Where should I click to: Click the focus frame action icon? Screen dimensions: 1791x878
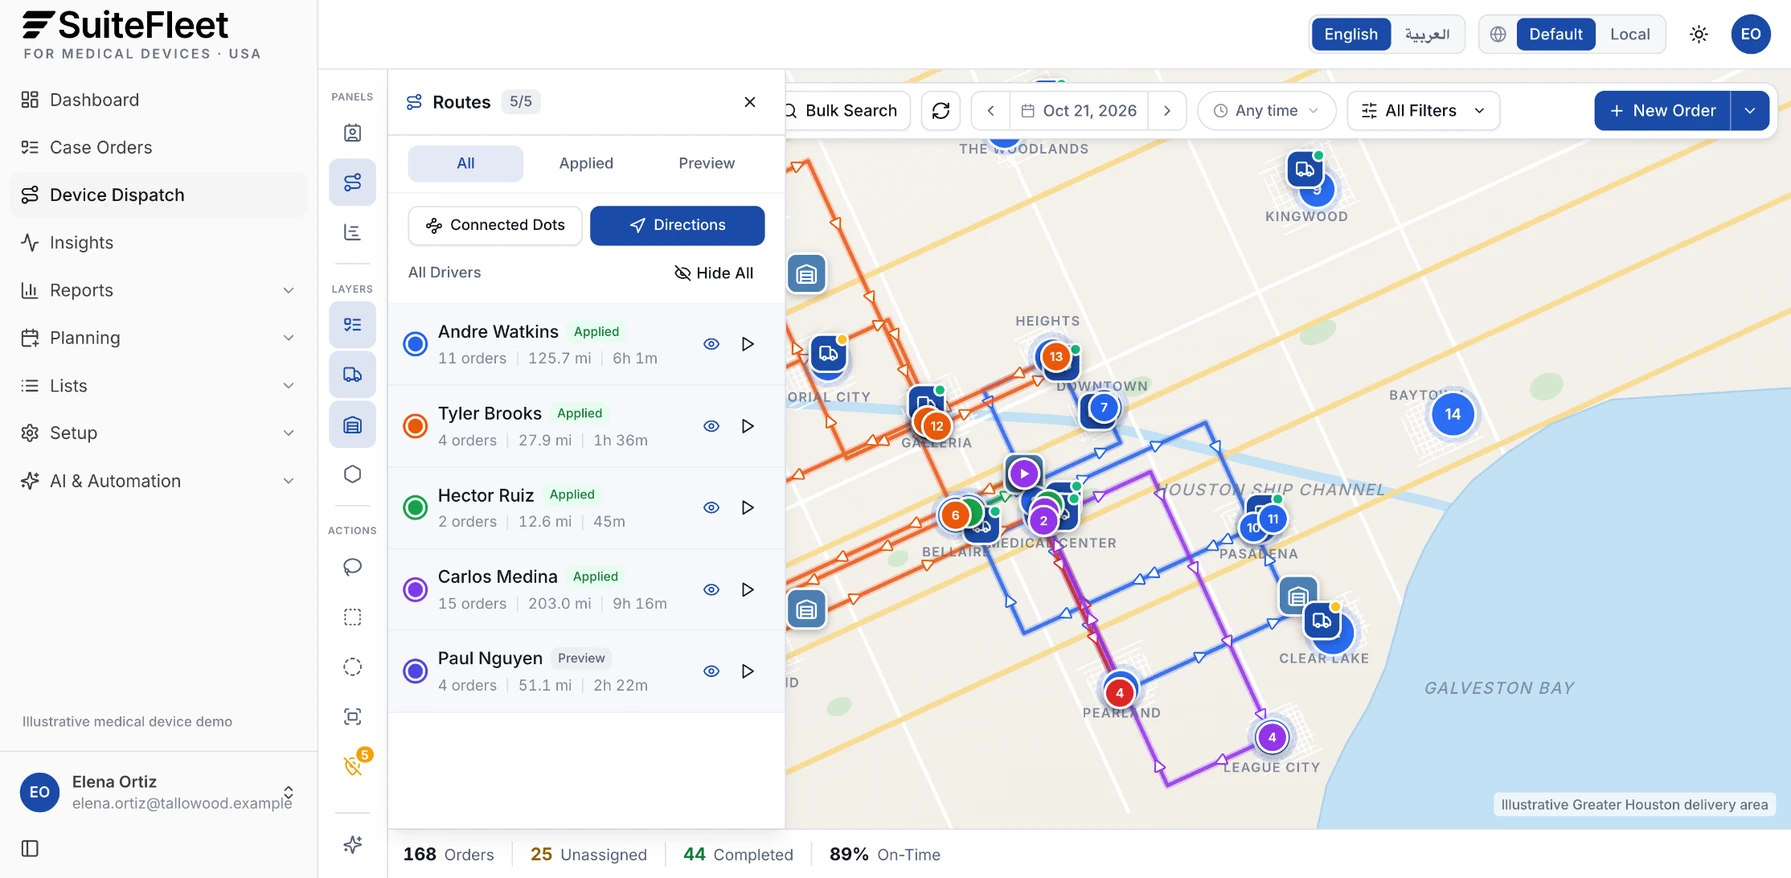point(352,717)
